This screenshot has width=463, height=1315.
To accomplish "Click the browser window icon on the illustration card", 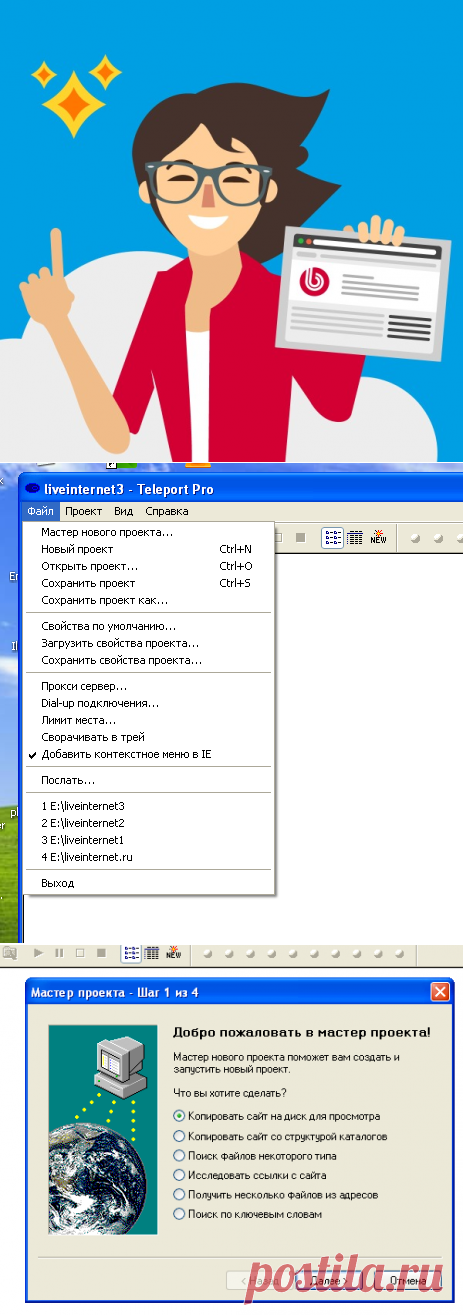I will point(364,293).
